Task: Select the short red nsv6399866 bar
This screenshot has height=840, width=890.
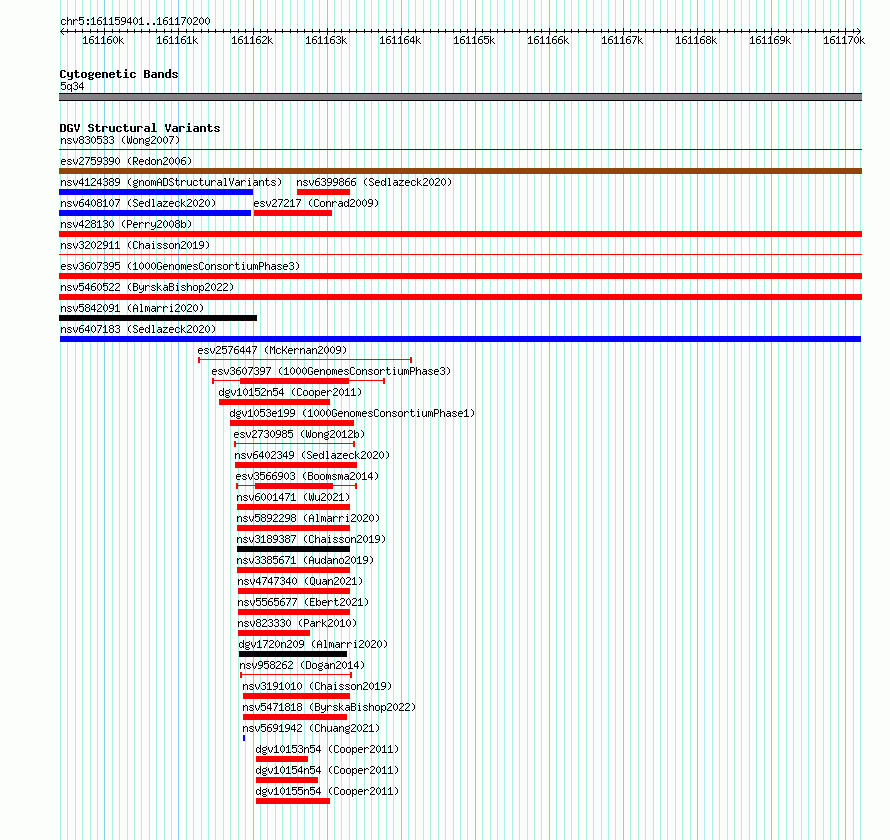Action: point(324,192)
